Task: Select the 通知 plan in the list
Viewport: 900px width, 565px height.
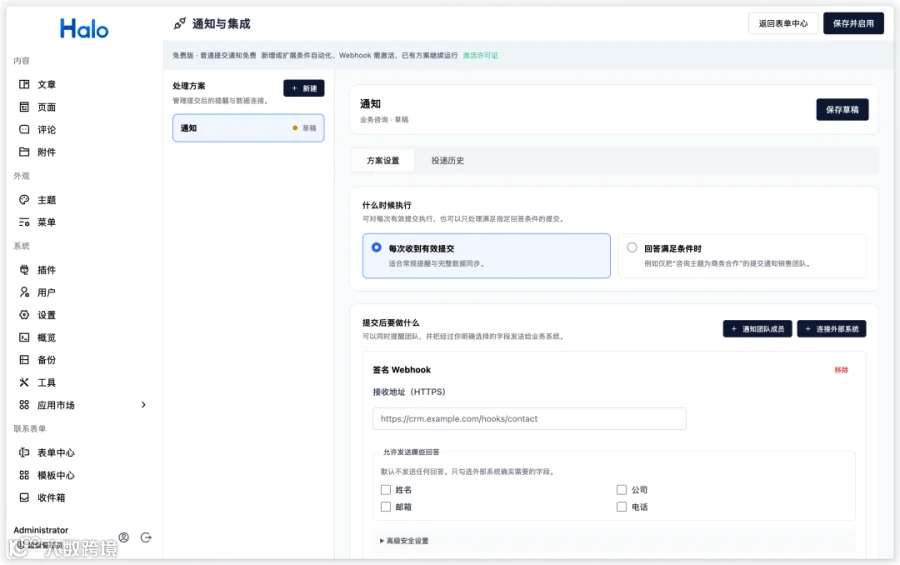Action: [248, 128]
